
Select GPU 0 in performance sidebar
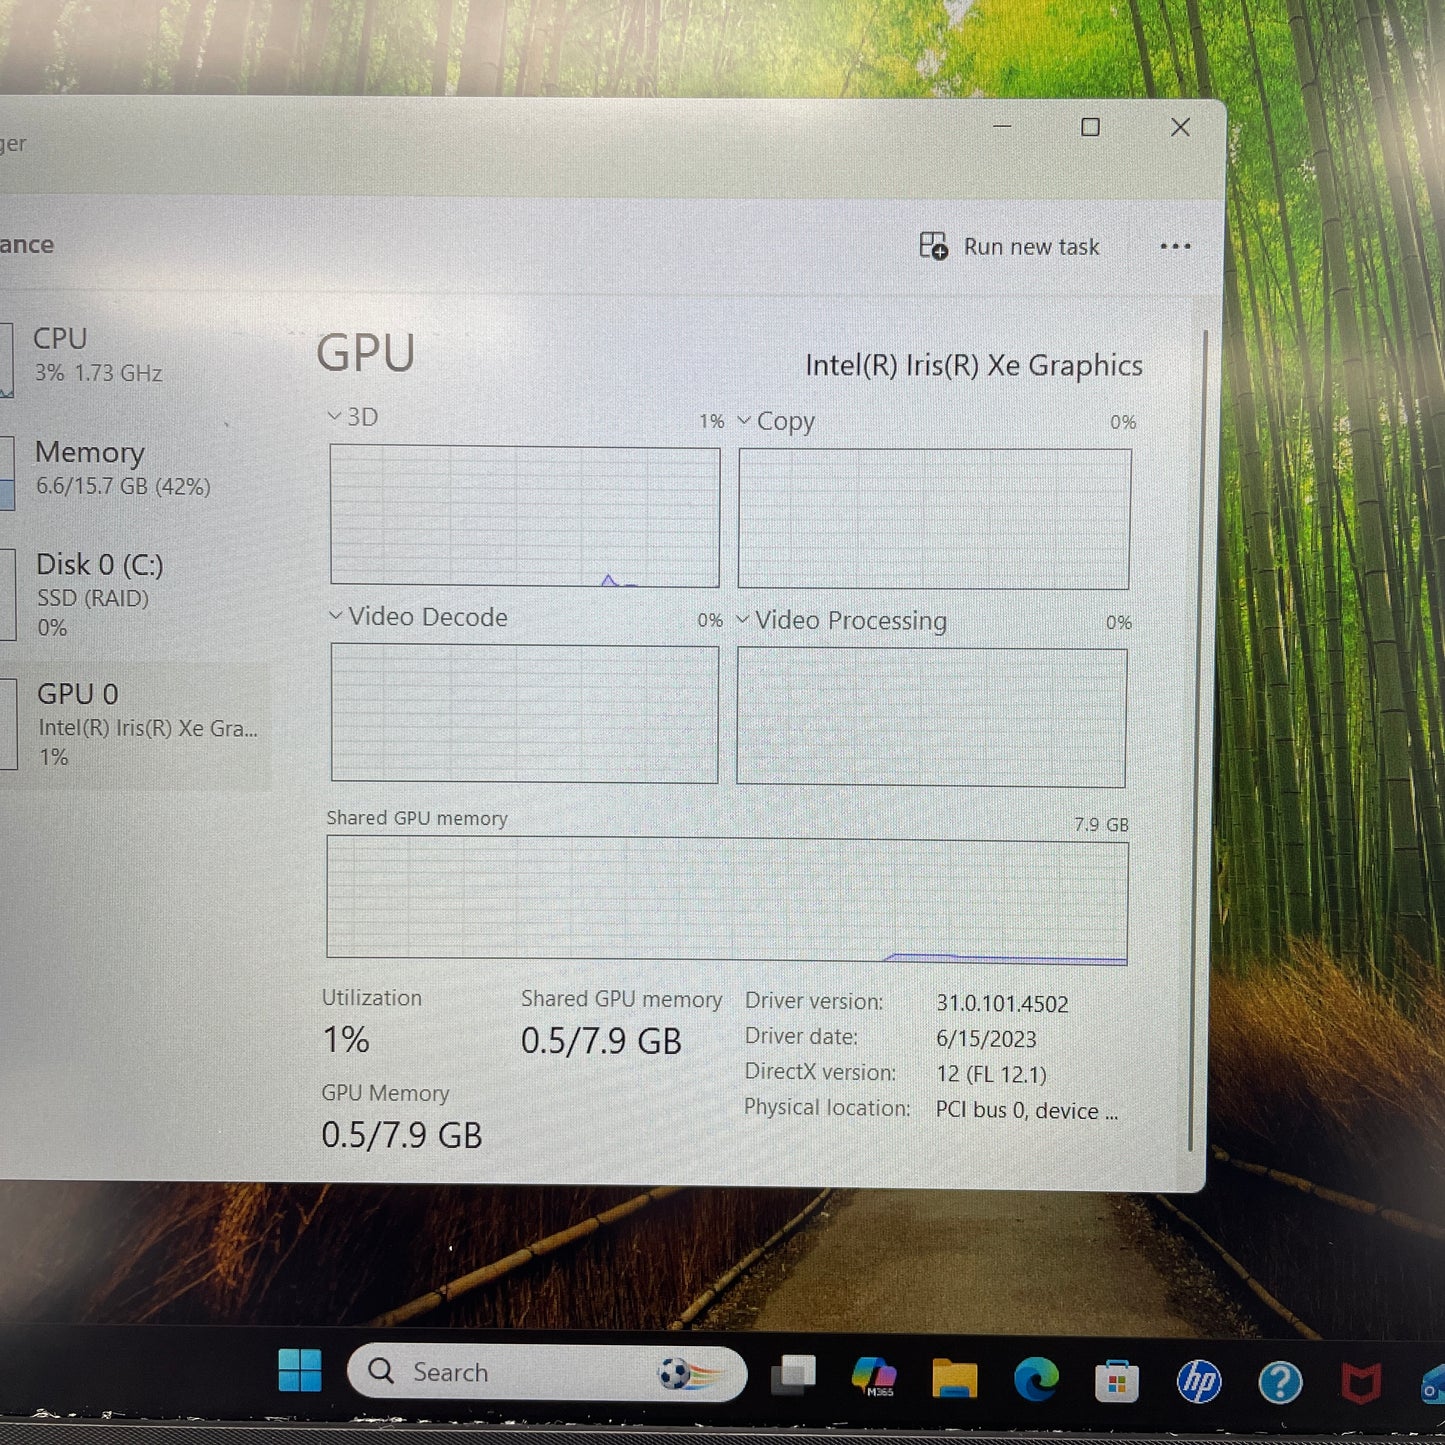[x=135, y=725]
